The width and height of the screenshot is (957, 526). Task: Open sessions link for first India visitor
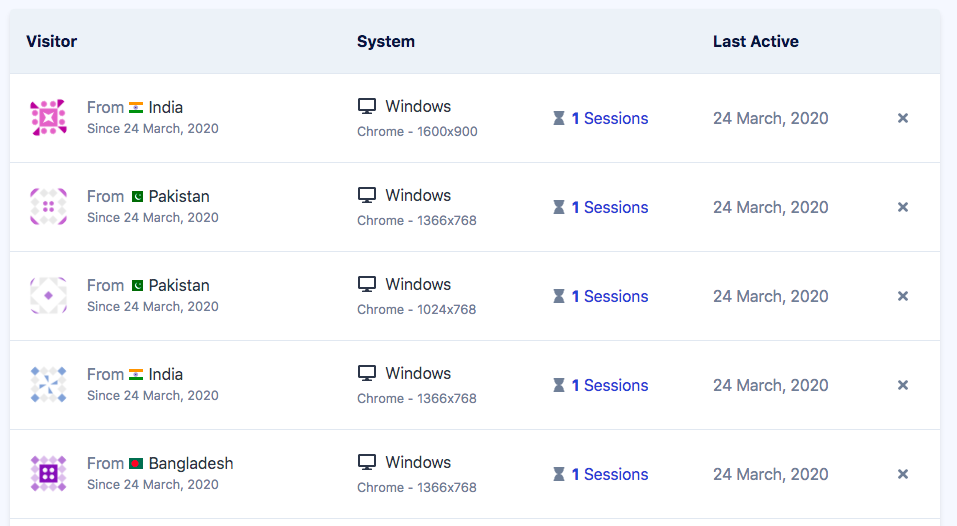tap(609, 118)
